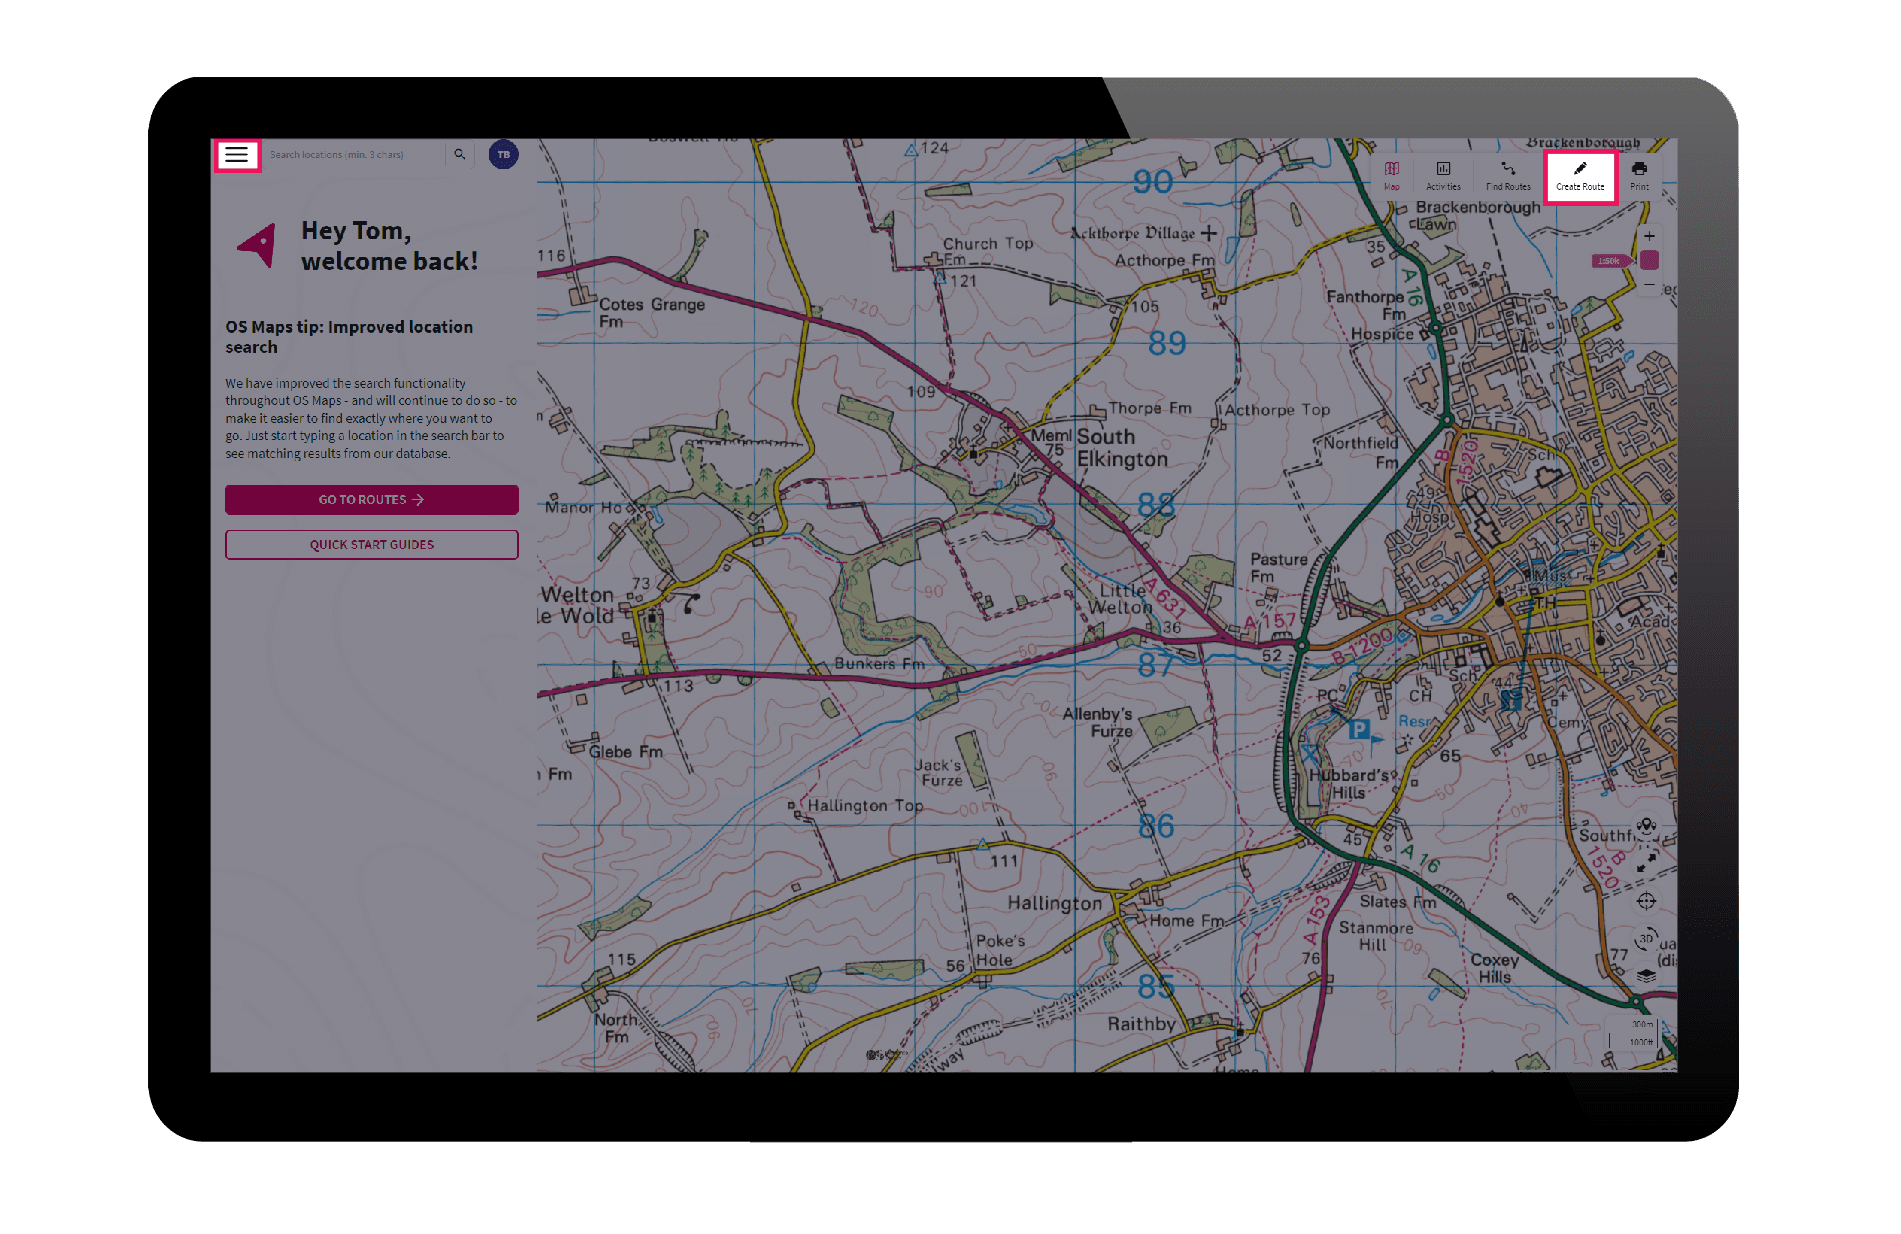Open the hamburger navigation menu
This screenshot has height=1234, width=1901.
238,155
